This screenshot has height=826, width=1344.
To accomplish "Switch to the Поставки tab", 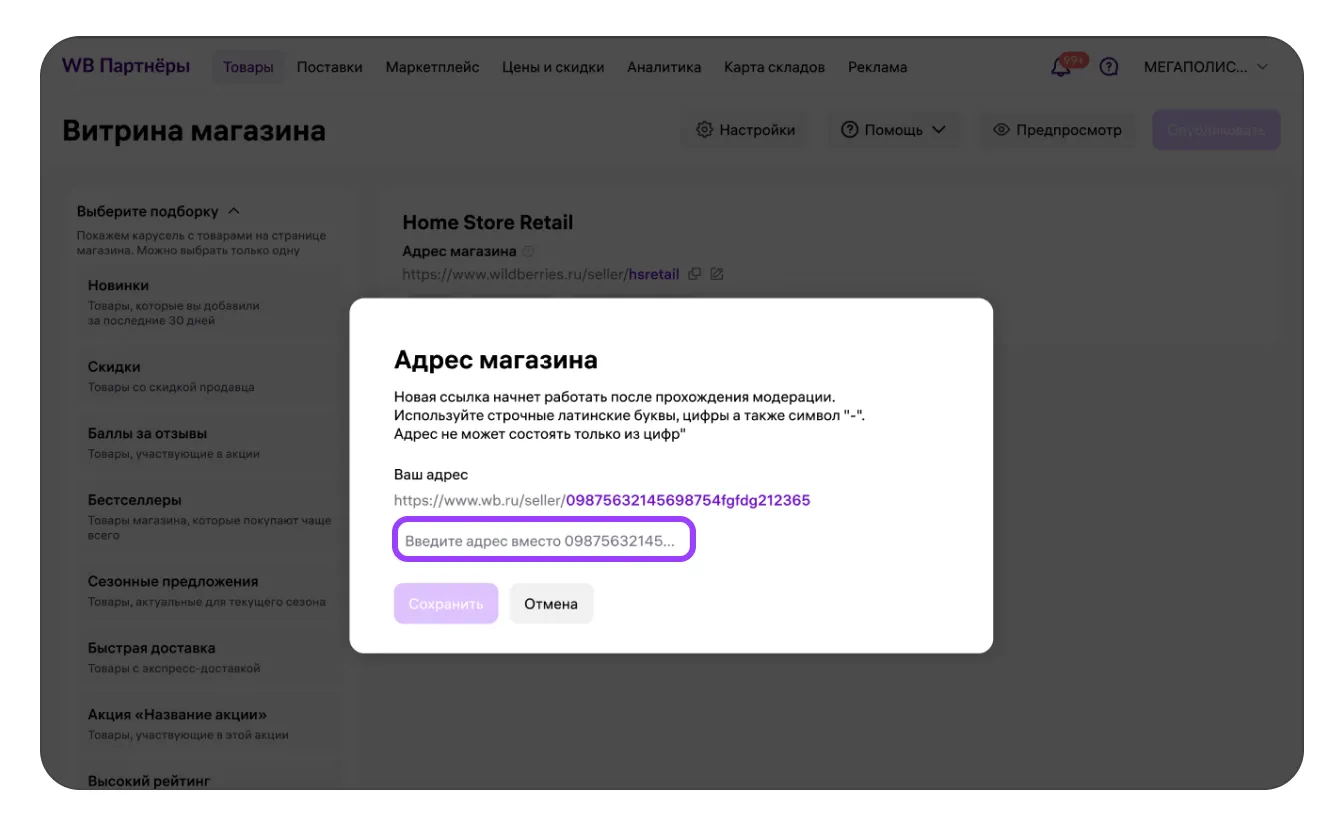I will [x=329, y=67].
